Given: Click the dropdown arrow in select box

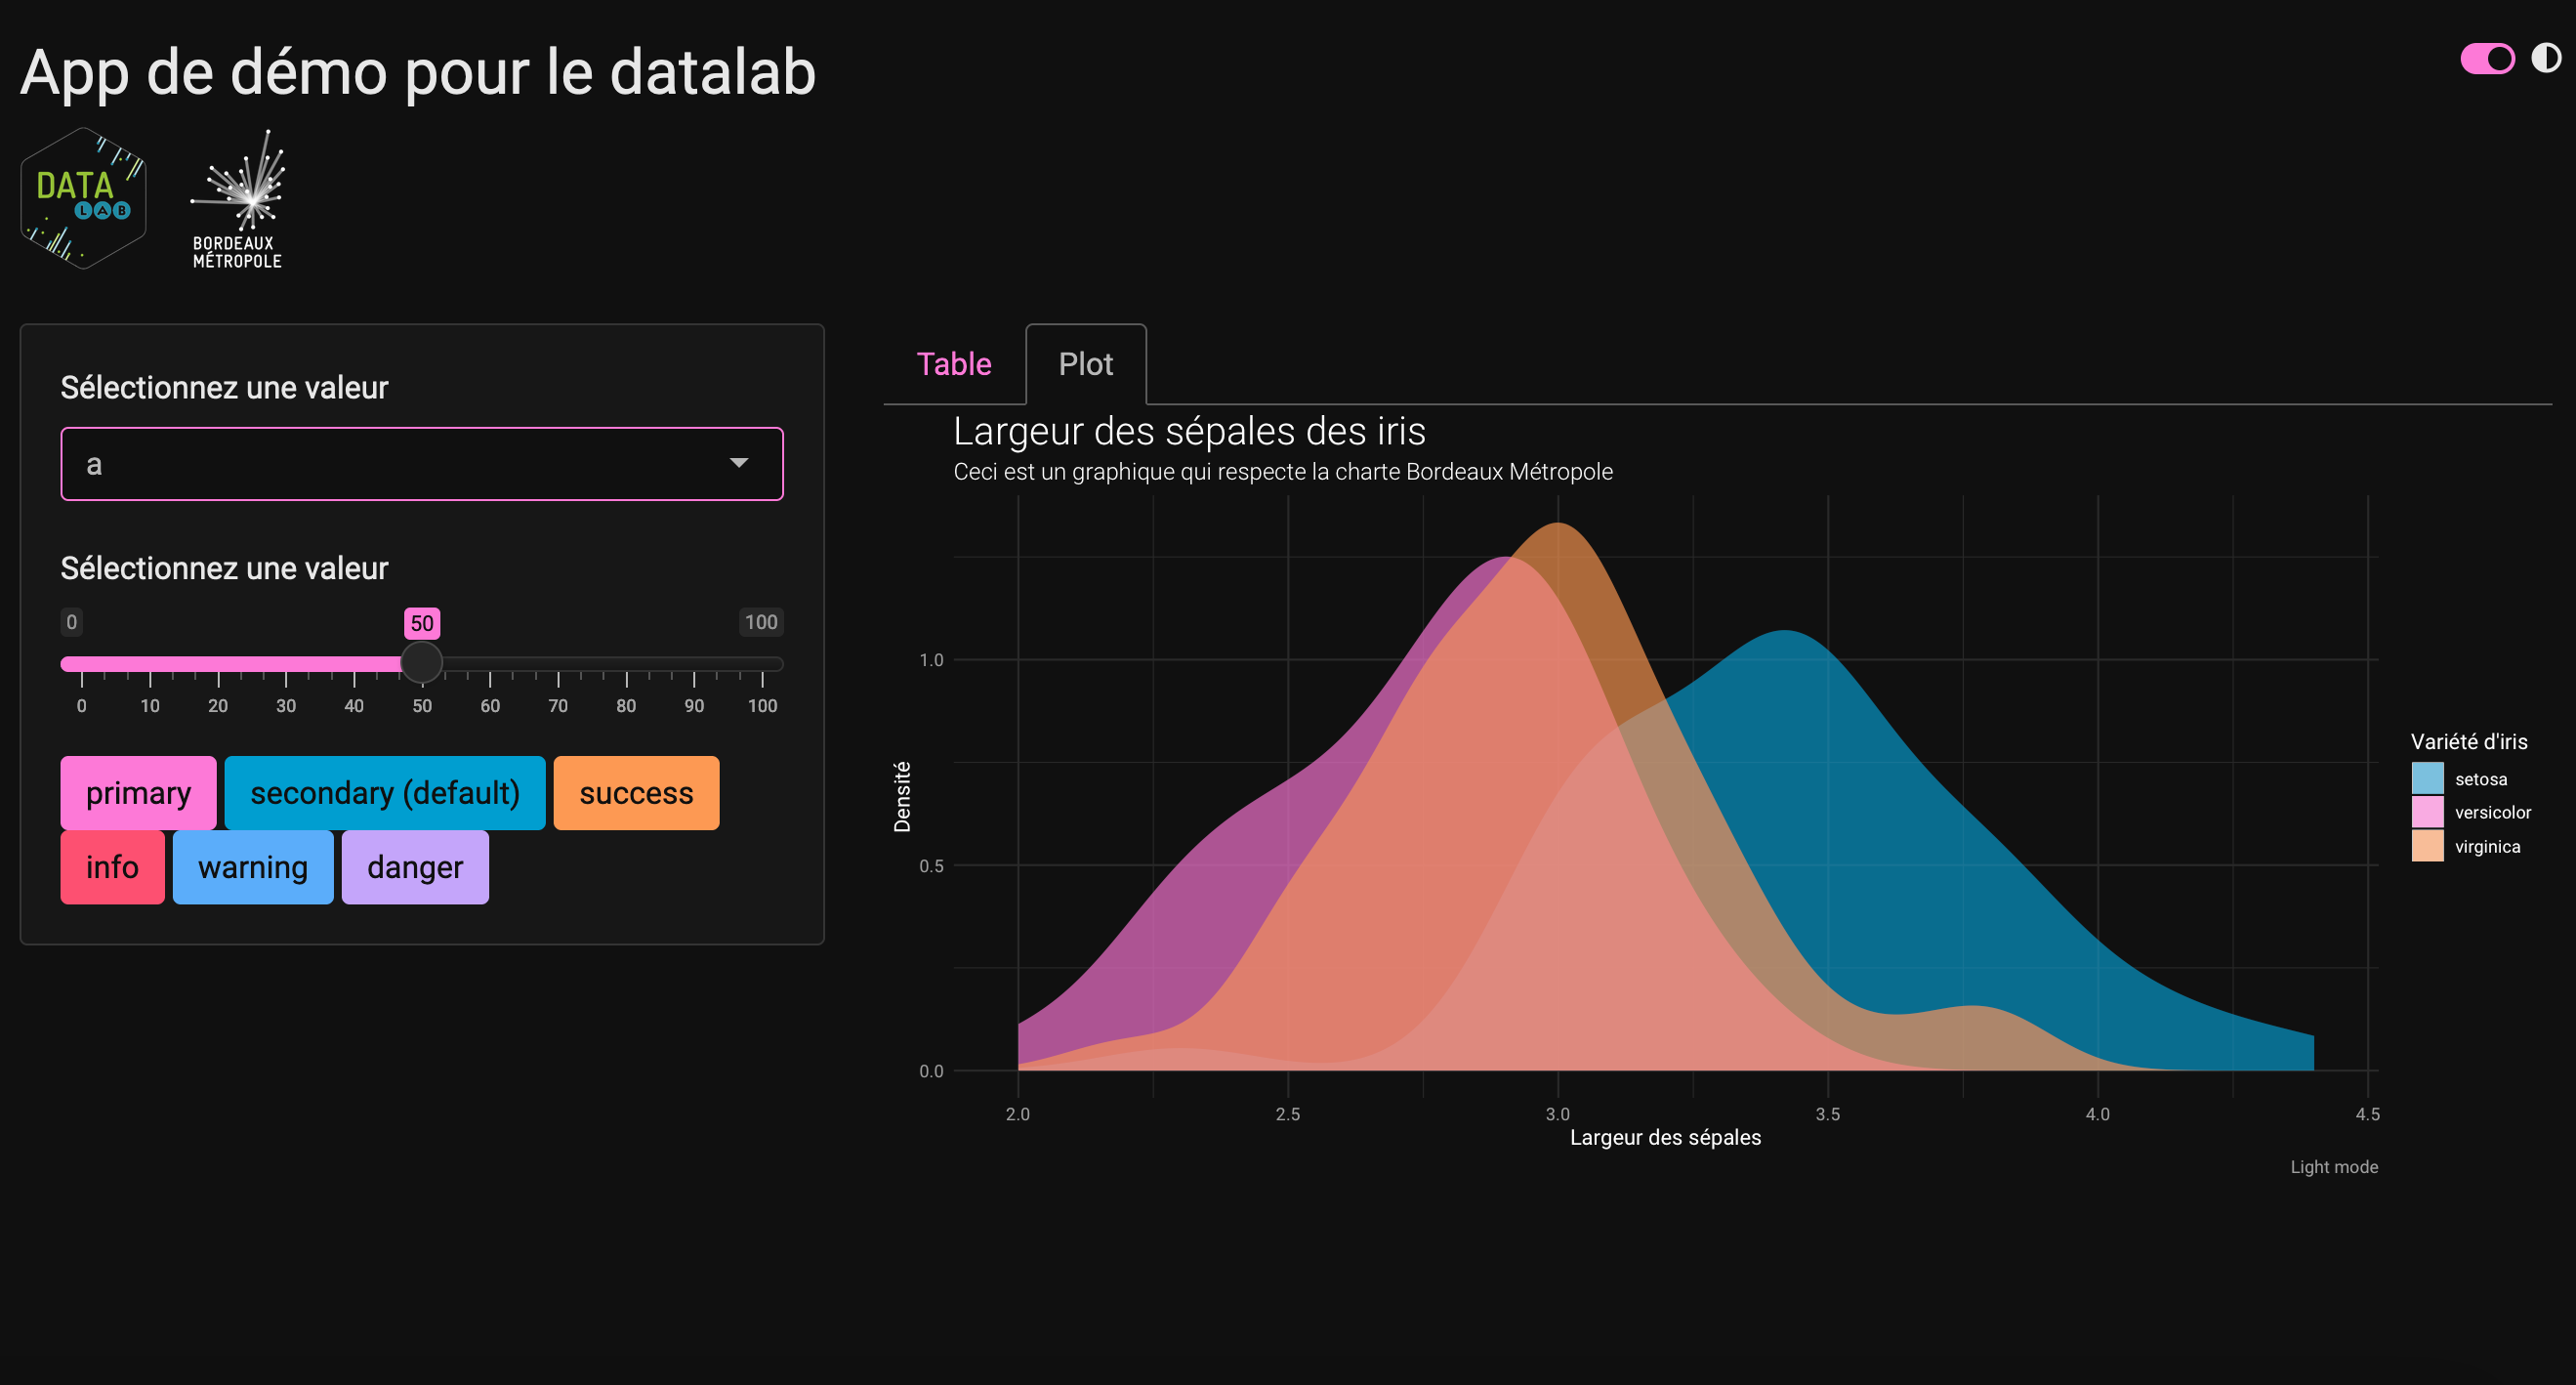Looking at the screenshot, I should [739, 463].
